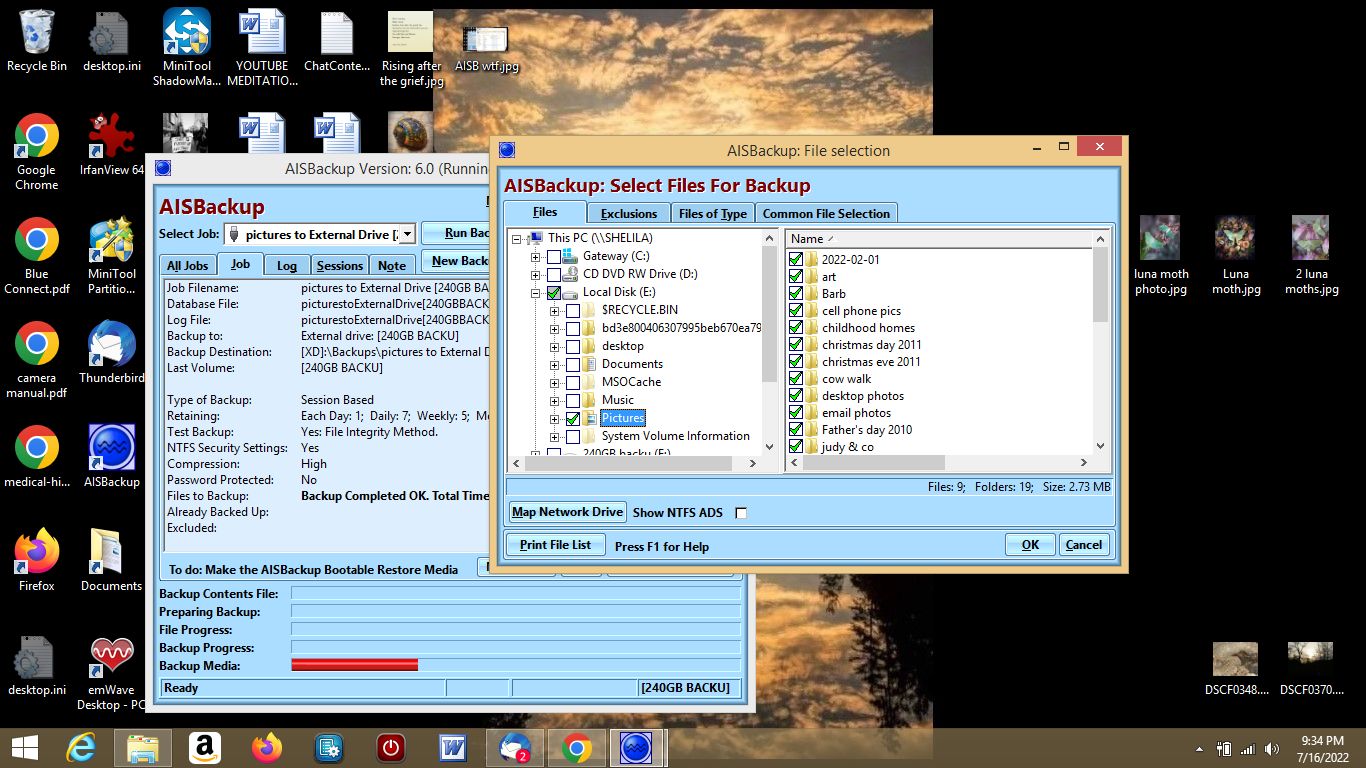The image size is (1366, 768).
Task: Click the Gateway (C:) drive icon
Action: (x=570, y=256)
